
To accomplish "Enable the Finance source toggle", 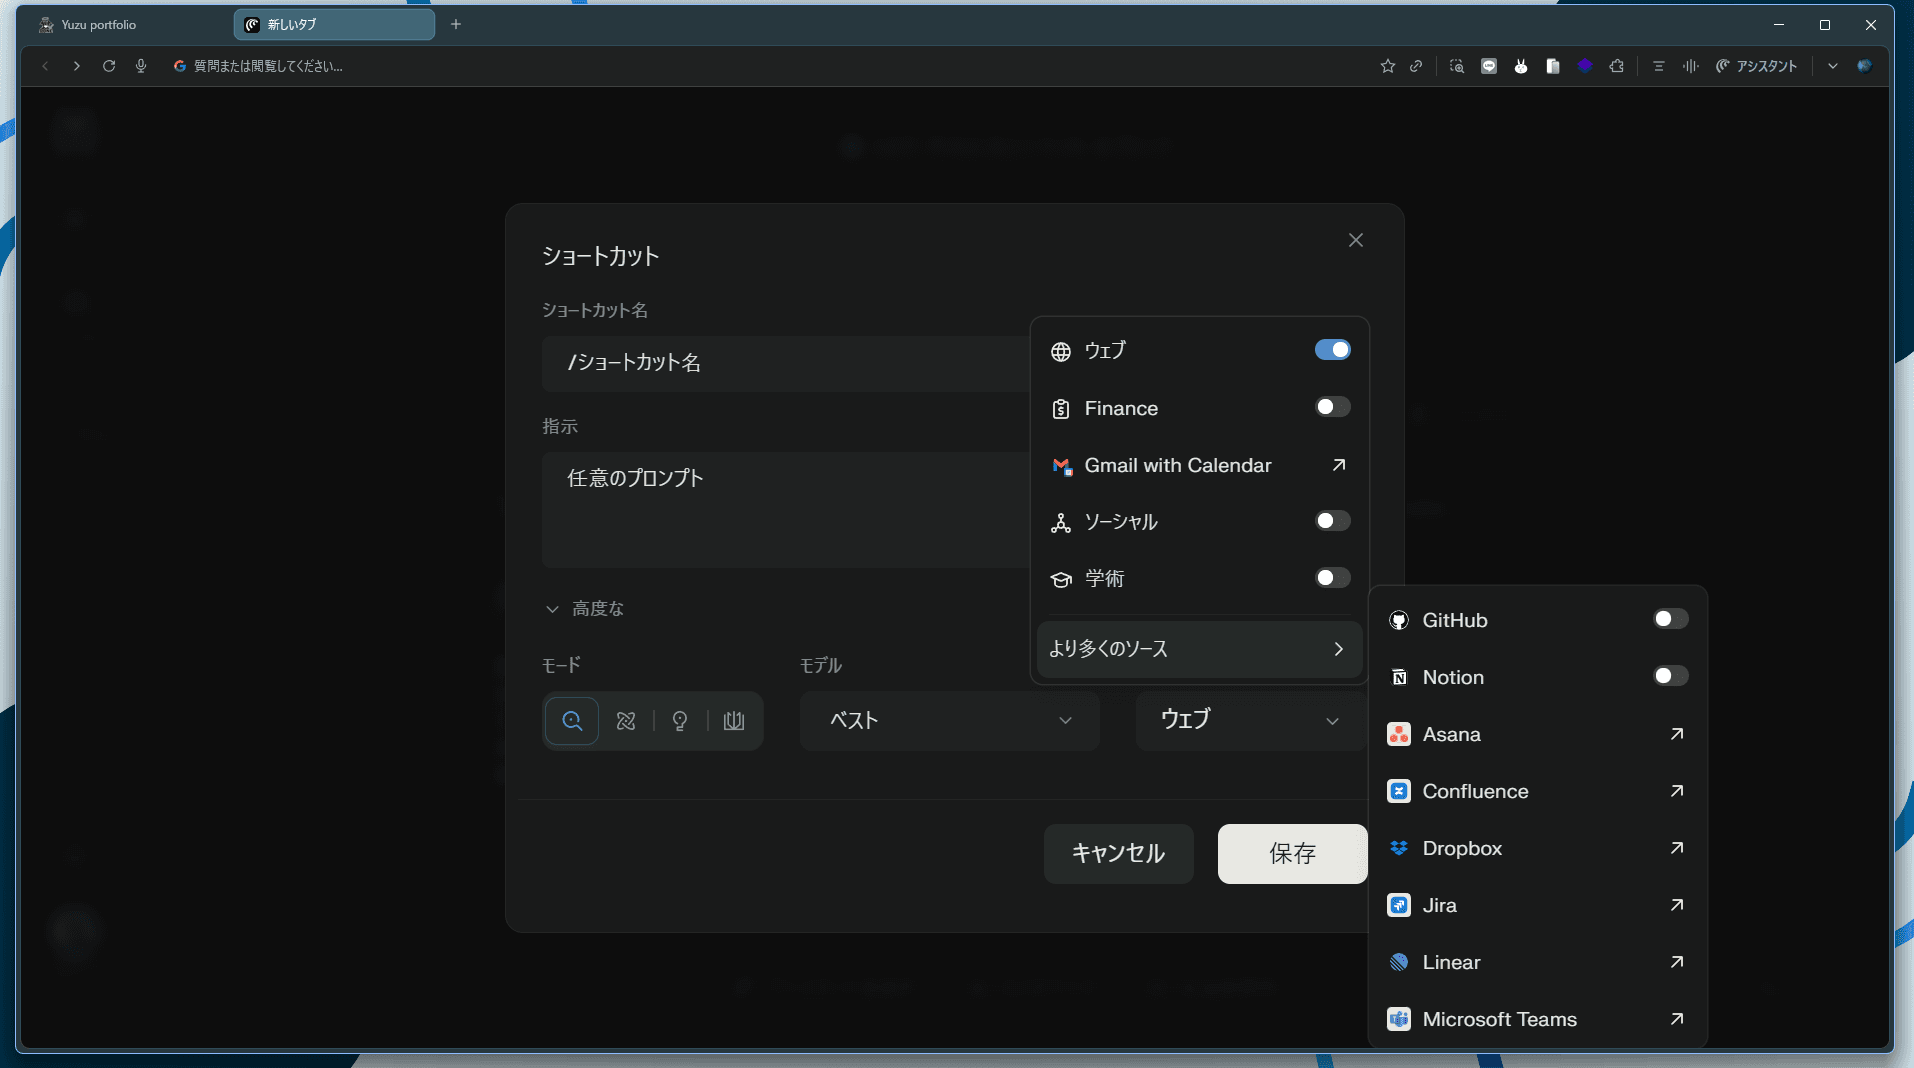I will click(x=1332, y=407).
